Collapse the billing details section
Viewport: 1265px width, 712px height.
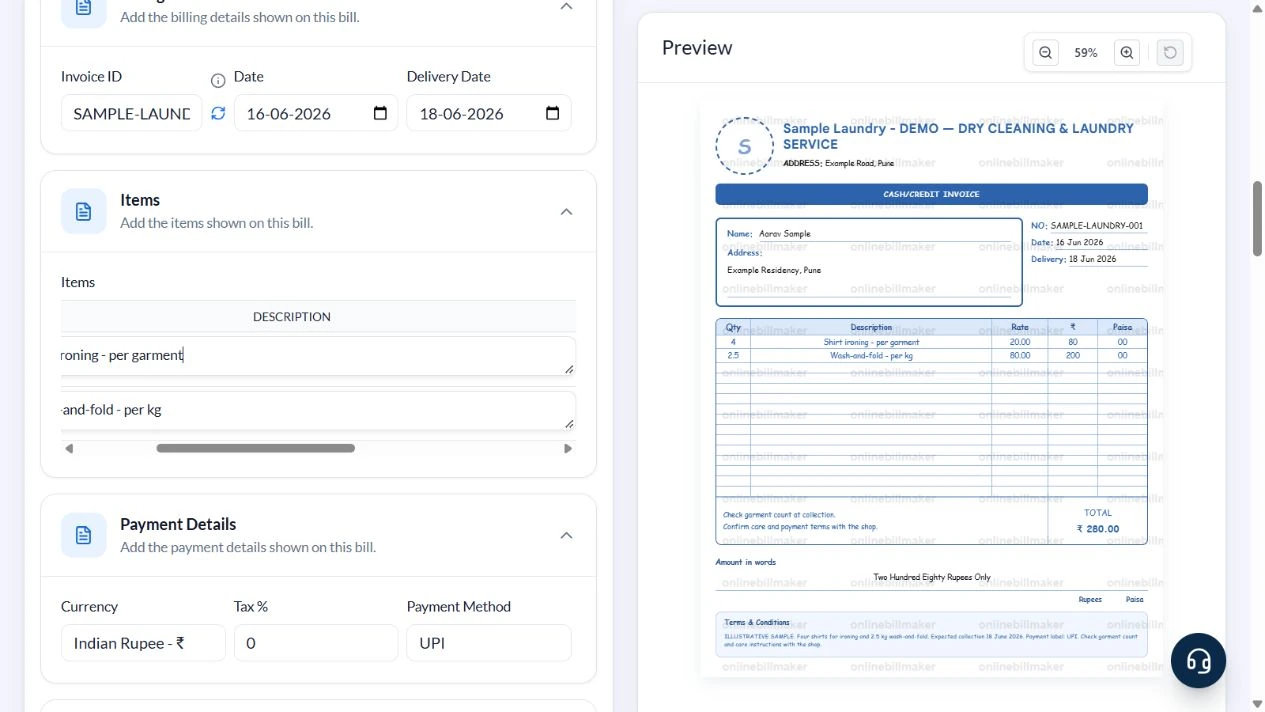tap(566, 6)
